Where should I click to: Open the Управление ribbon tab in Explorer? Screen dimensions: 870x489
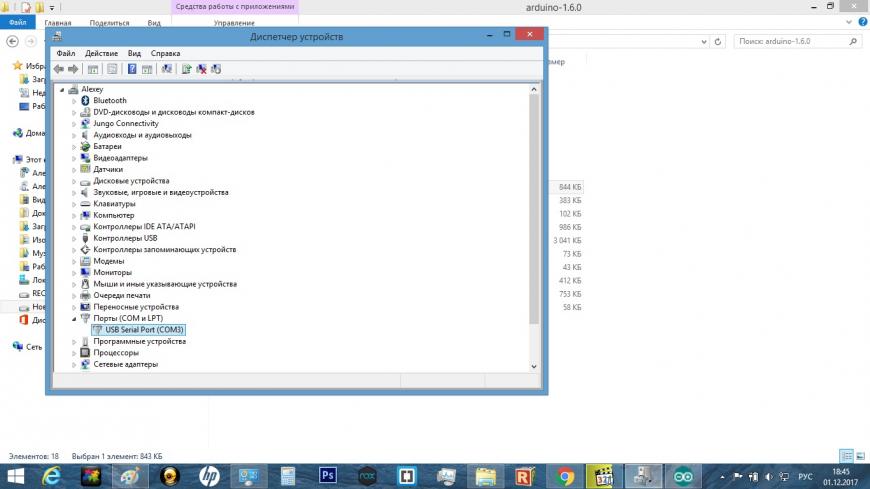pos(234,23)
